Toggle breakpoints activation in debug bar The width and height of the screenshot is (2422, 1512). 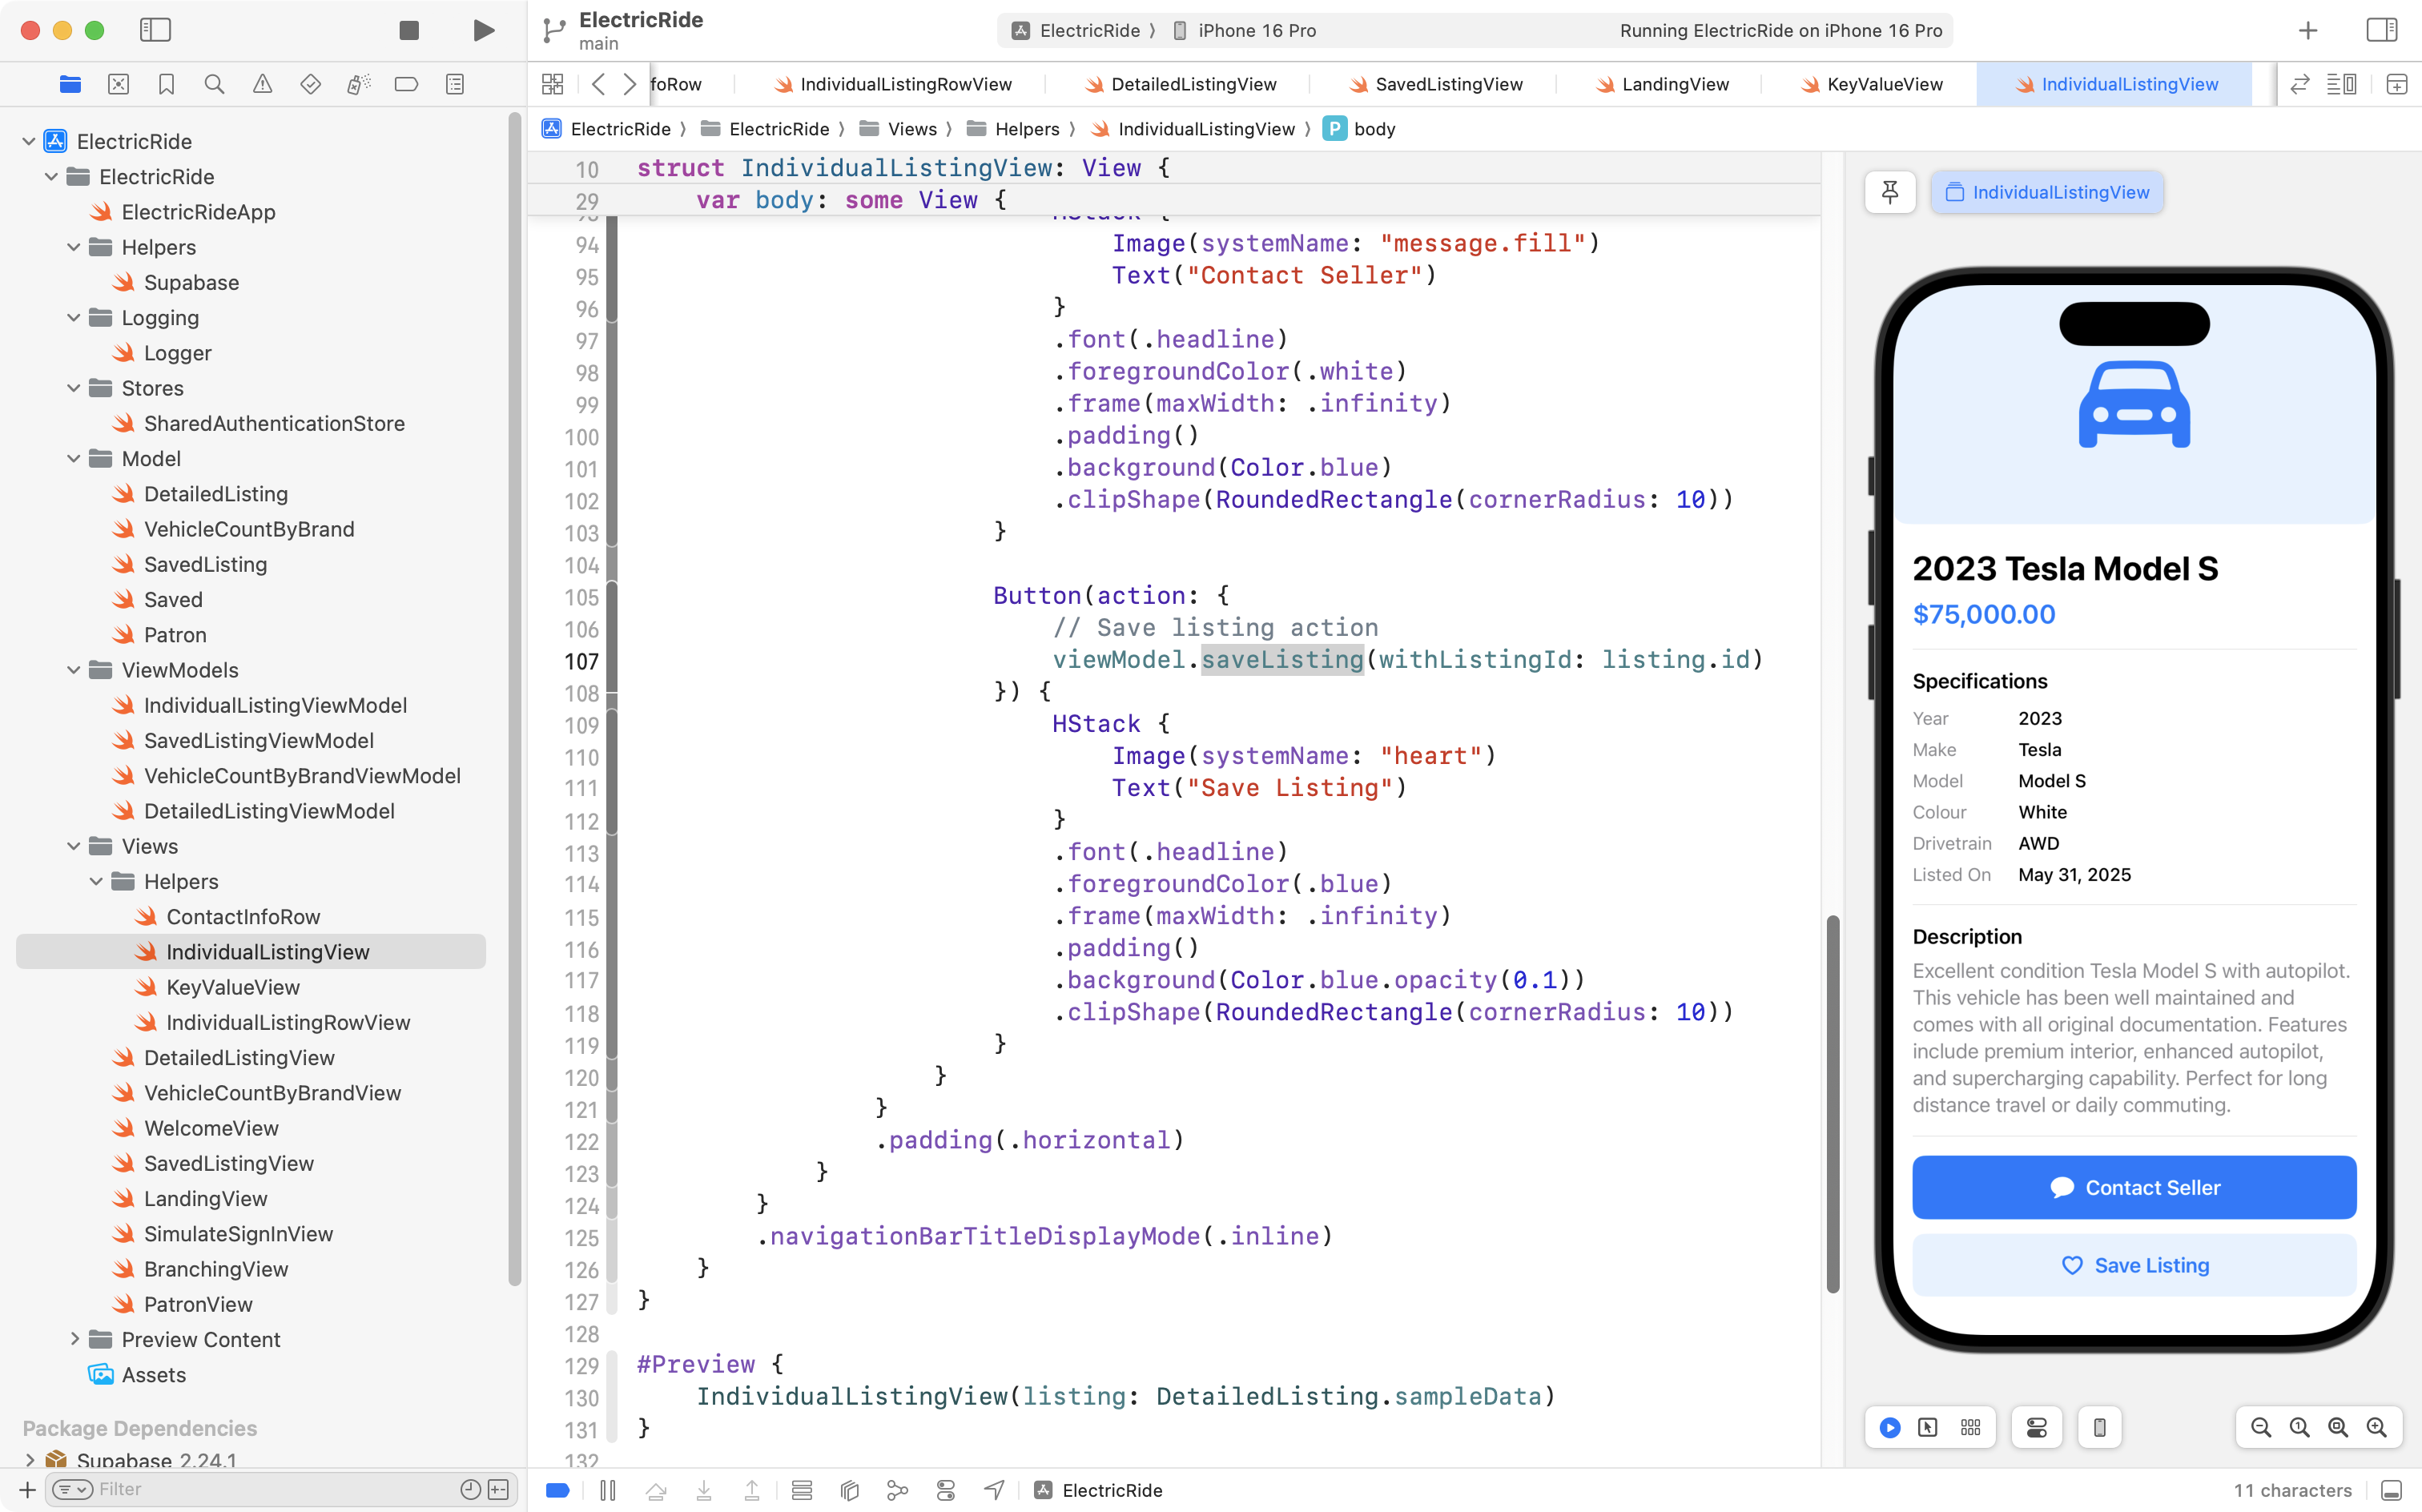click(x=558, y=1490)
